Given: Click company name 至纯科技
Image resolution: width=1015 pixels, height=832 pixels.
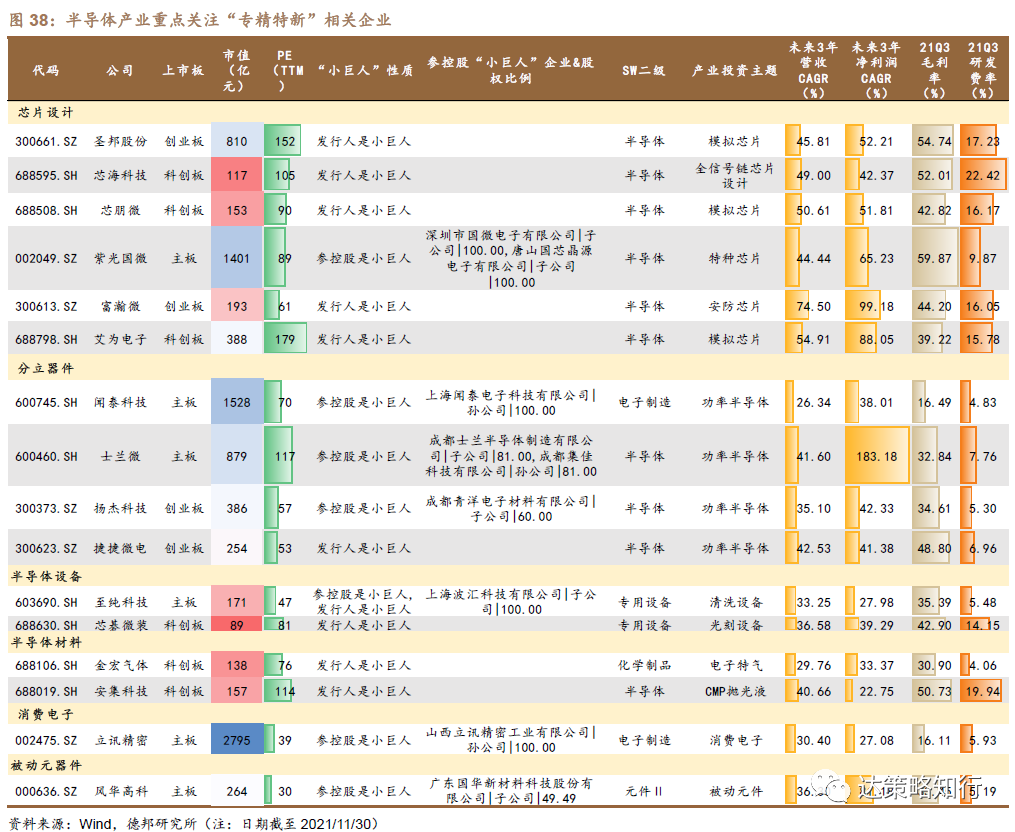Looking at the screenshot, I should [120, 602].
